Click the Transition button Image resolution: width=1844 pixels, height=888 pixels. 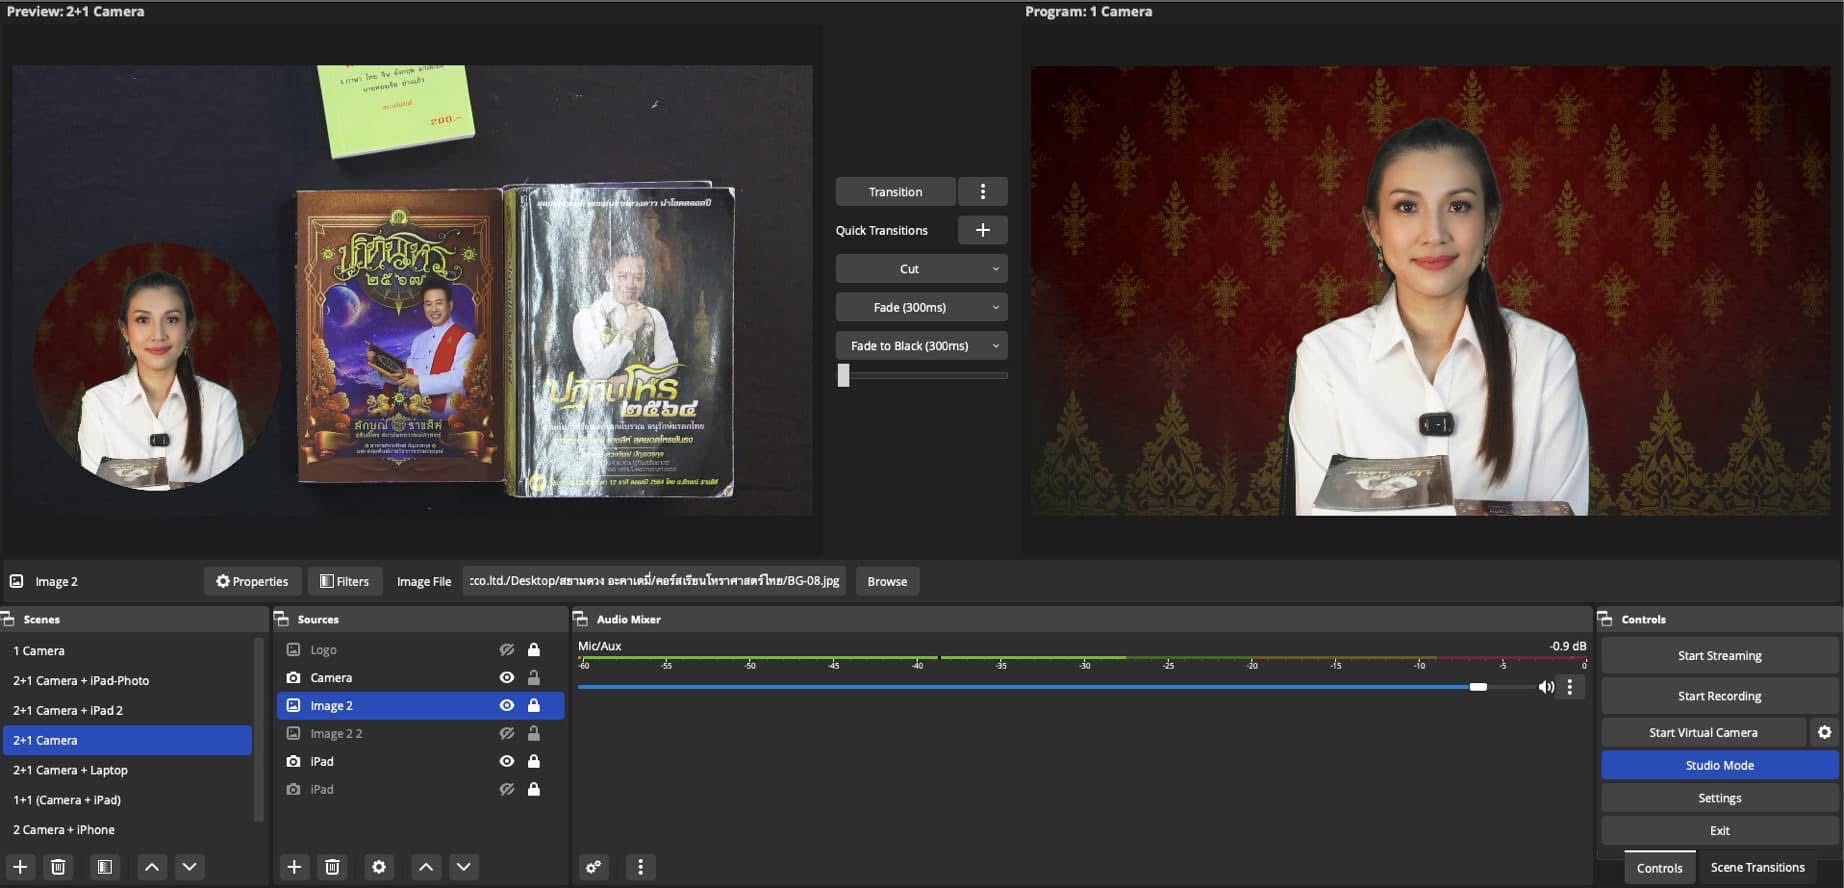pos(895,192)
